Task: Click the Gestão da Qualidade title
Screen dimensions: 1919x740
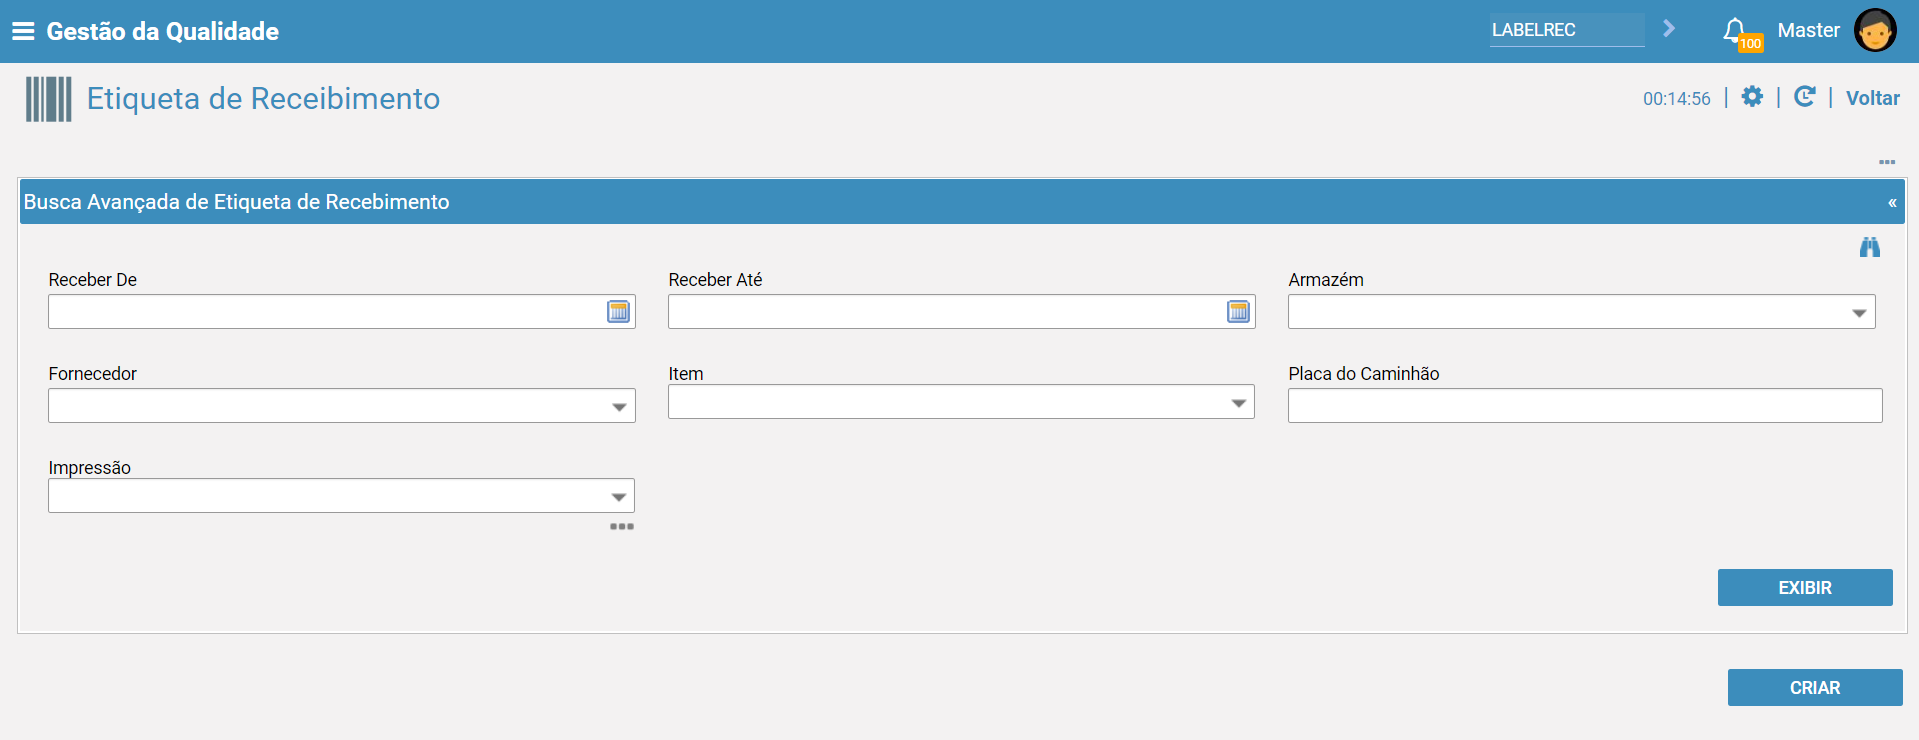Action: [163, 31]
